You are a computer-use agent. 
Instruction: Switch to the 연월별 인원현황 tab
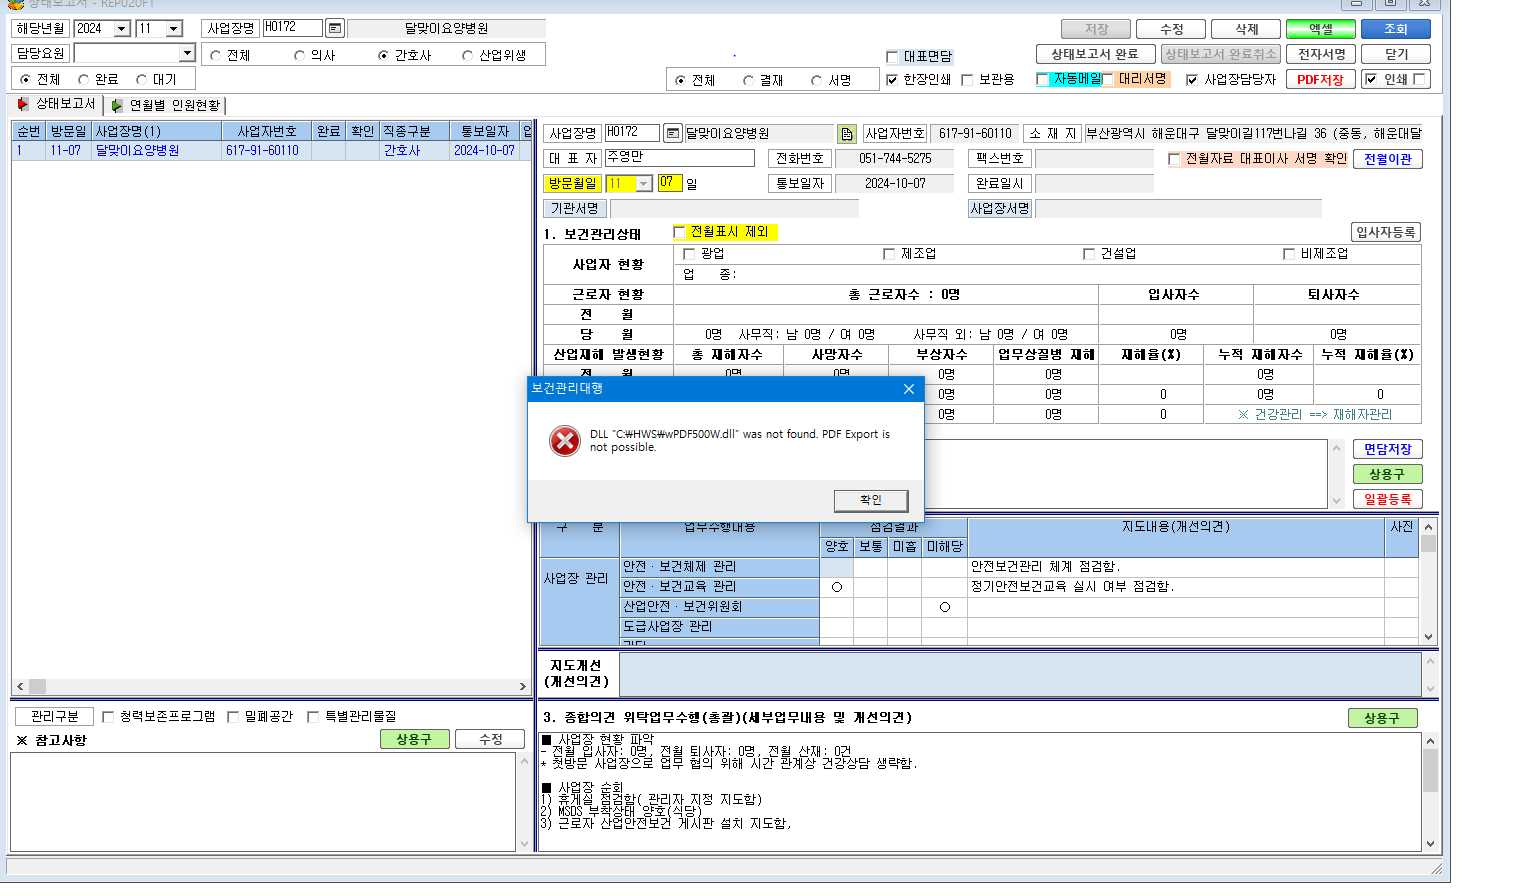tap(166, 105)
